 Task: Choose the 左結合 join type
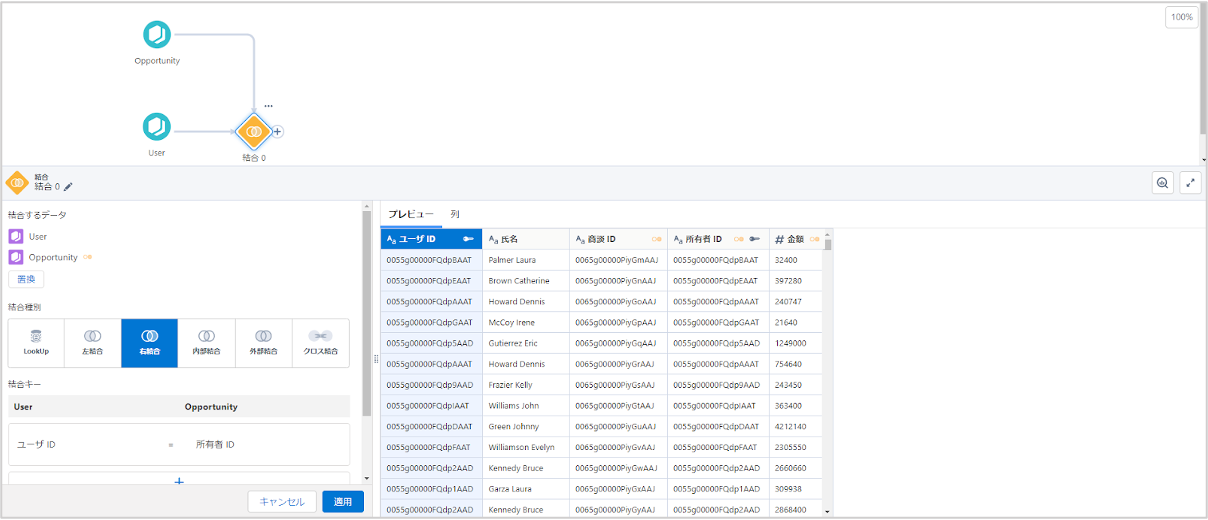point(93,343)
